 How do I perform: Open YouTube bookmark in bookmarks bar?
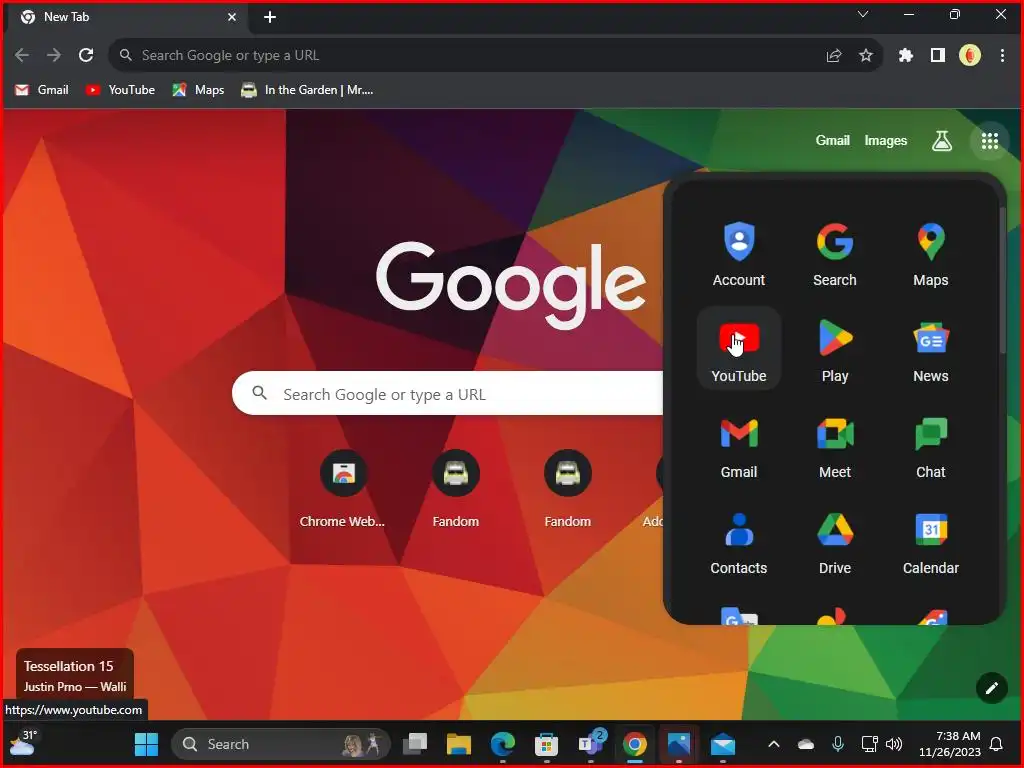tap(120, 90)
